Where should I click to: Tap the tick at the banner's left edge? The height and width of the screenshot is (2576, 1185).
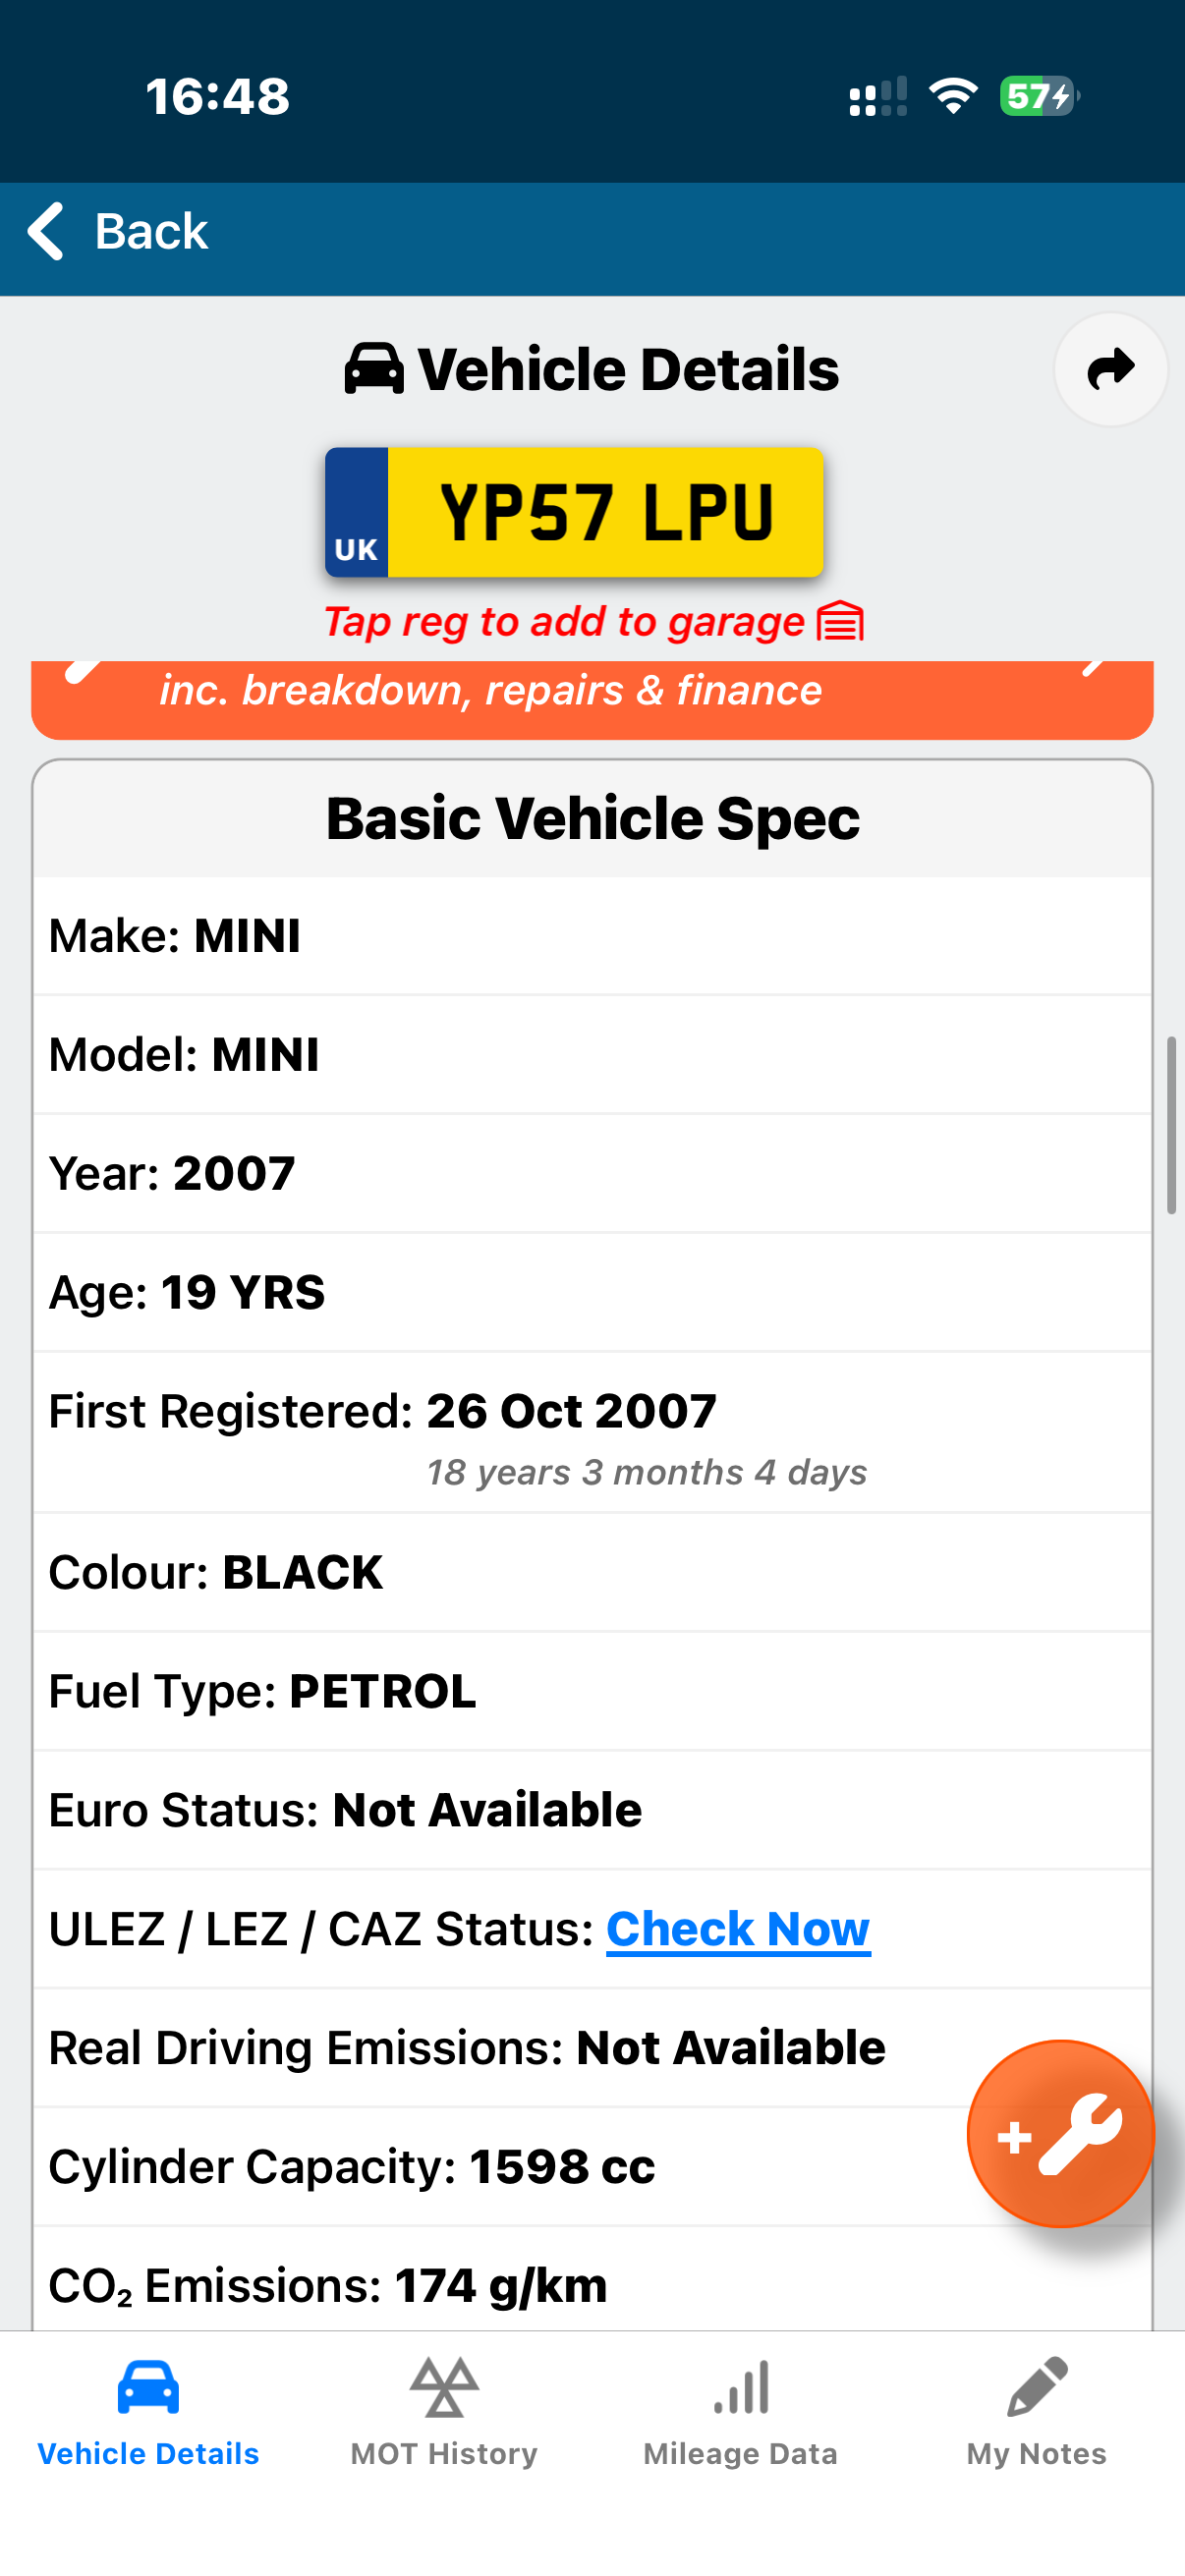[x=80, y=668]
